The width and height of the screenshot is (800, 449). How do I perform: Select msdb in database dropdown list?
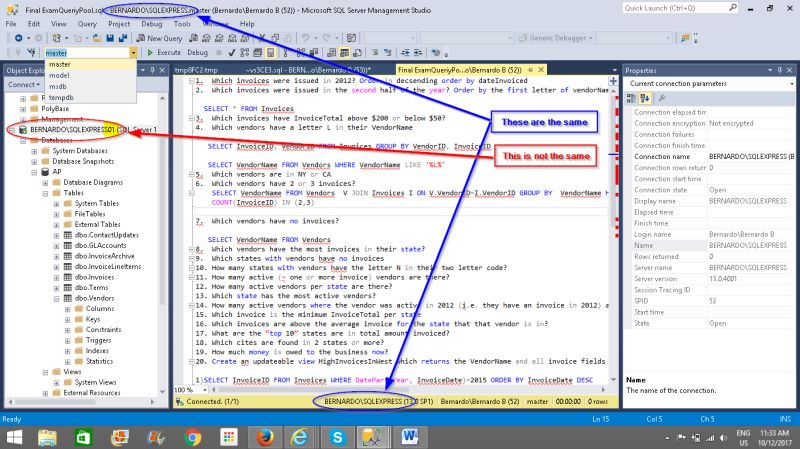pyautogui.click(x=90, y=86)
